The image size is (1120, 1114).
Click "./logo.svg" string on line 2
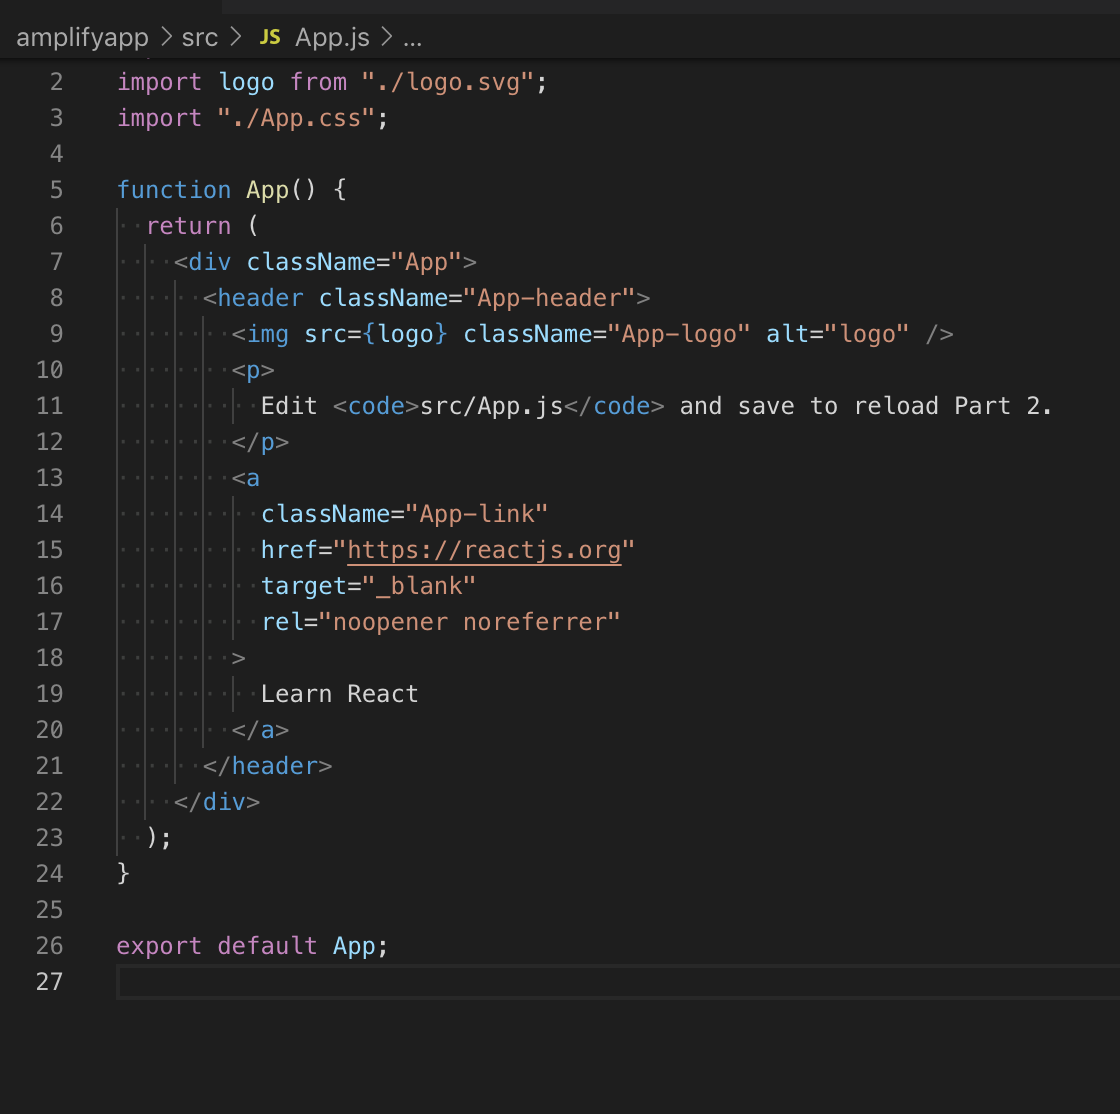point(448,82)
